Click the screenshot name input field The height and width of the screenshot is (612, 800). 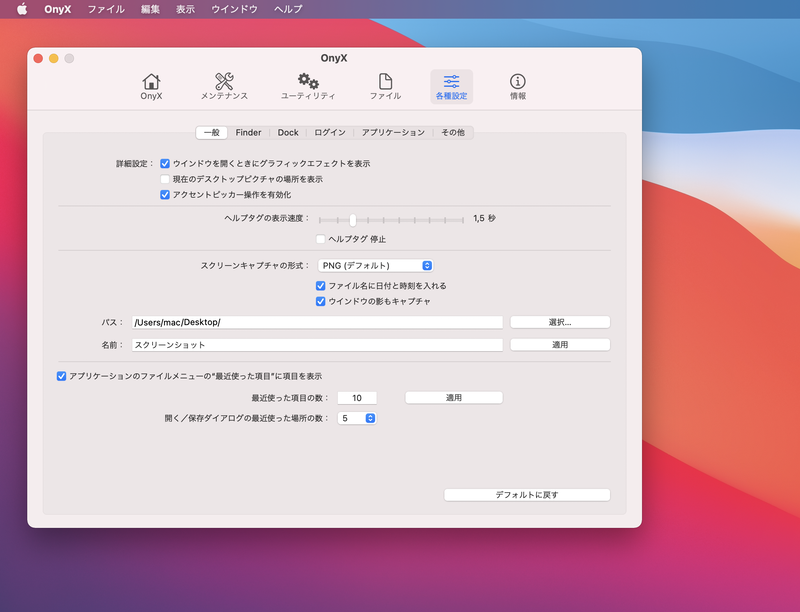(x=320, y=344)
